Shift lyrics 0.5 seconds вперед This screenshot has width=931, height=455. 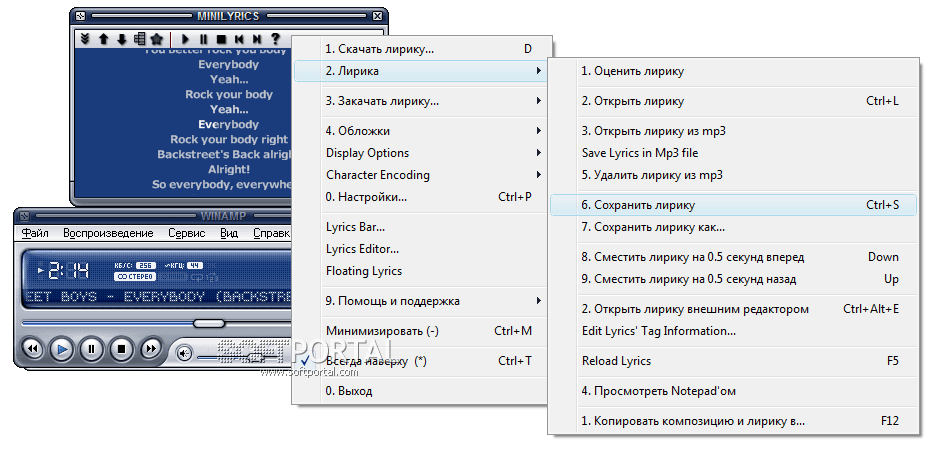pos(733,257)
